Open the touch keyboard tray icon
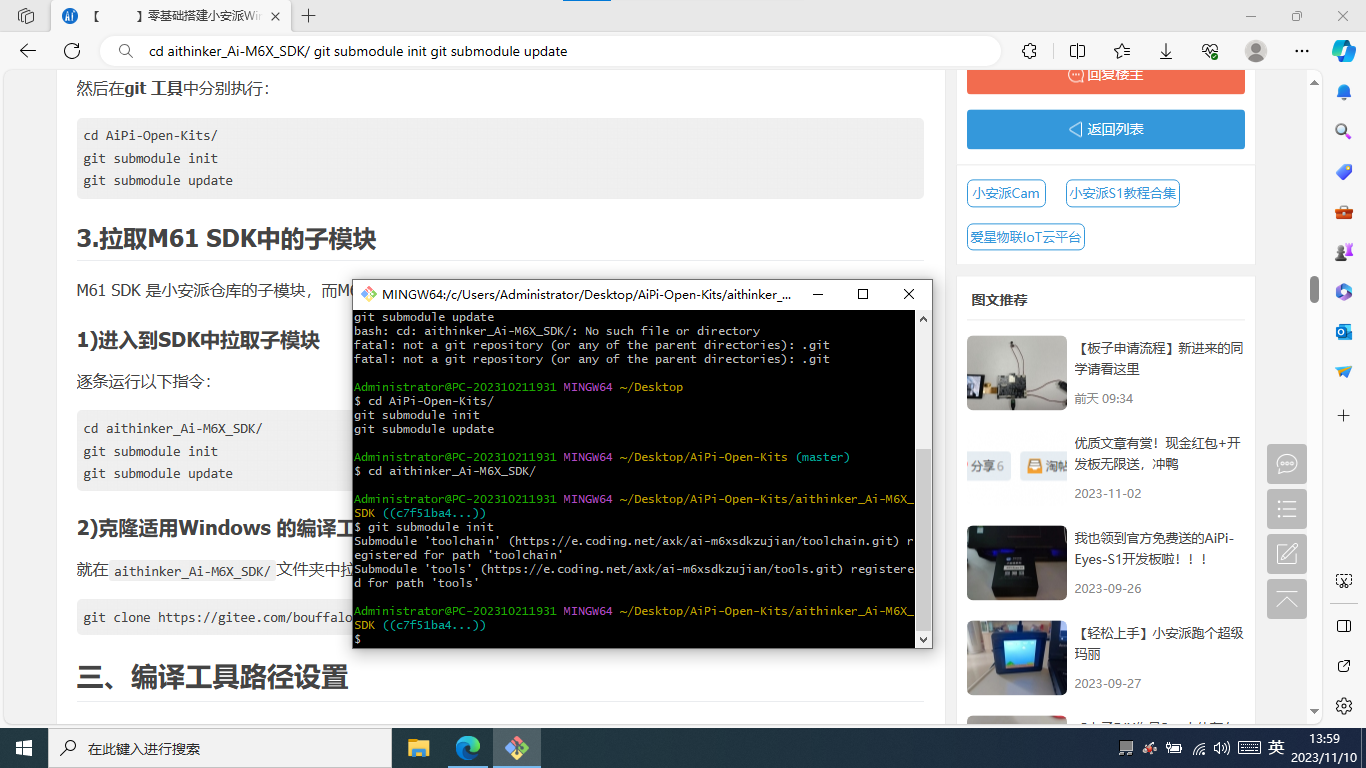The height and width of the screenshot is (768, 1366). click(x=1249, y=748)
